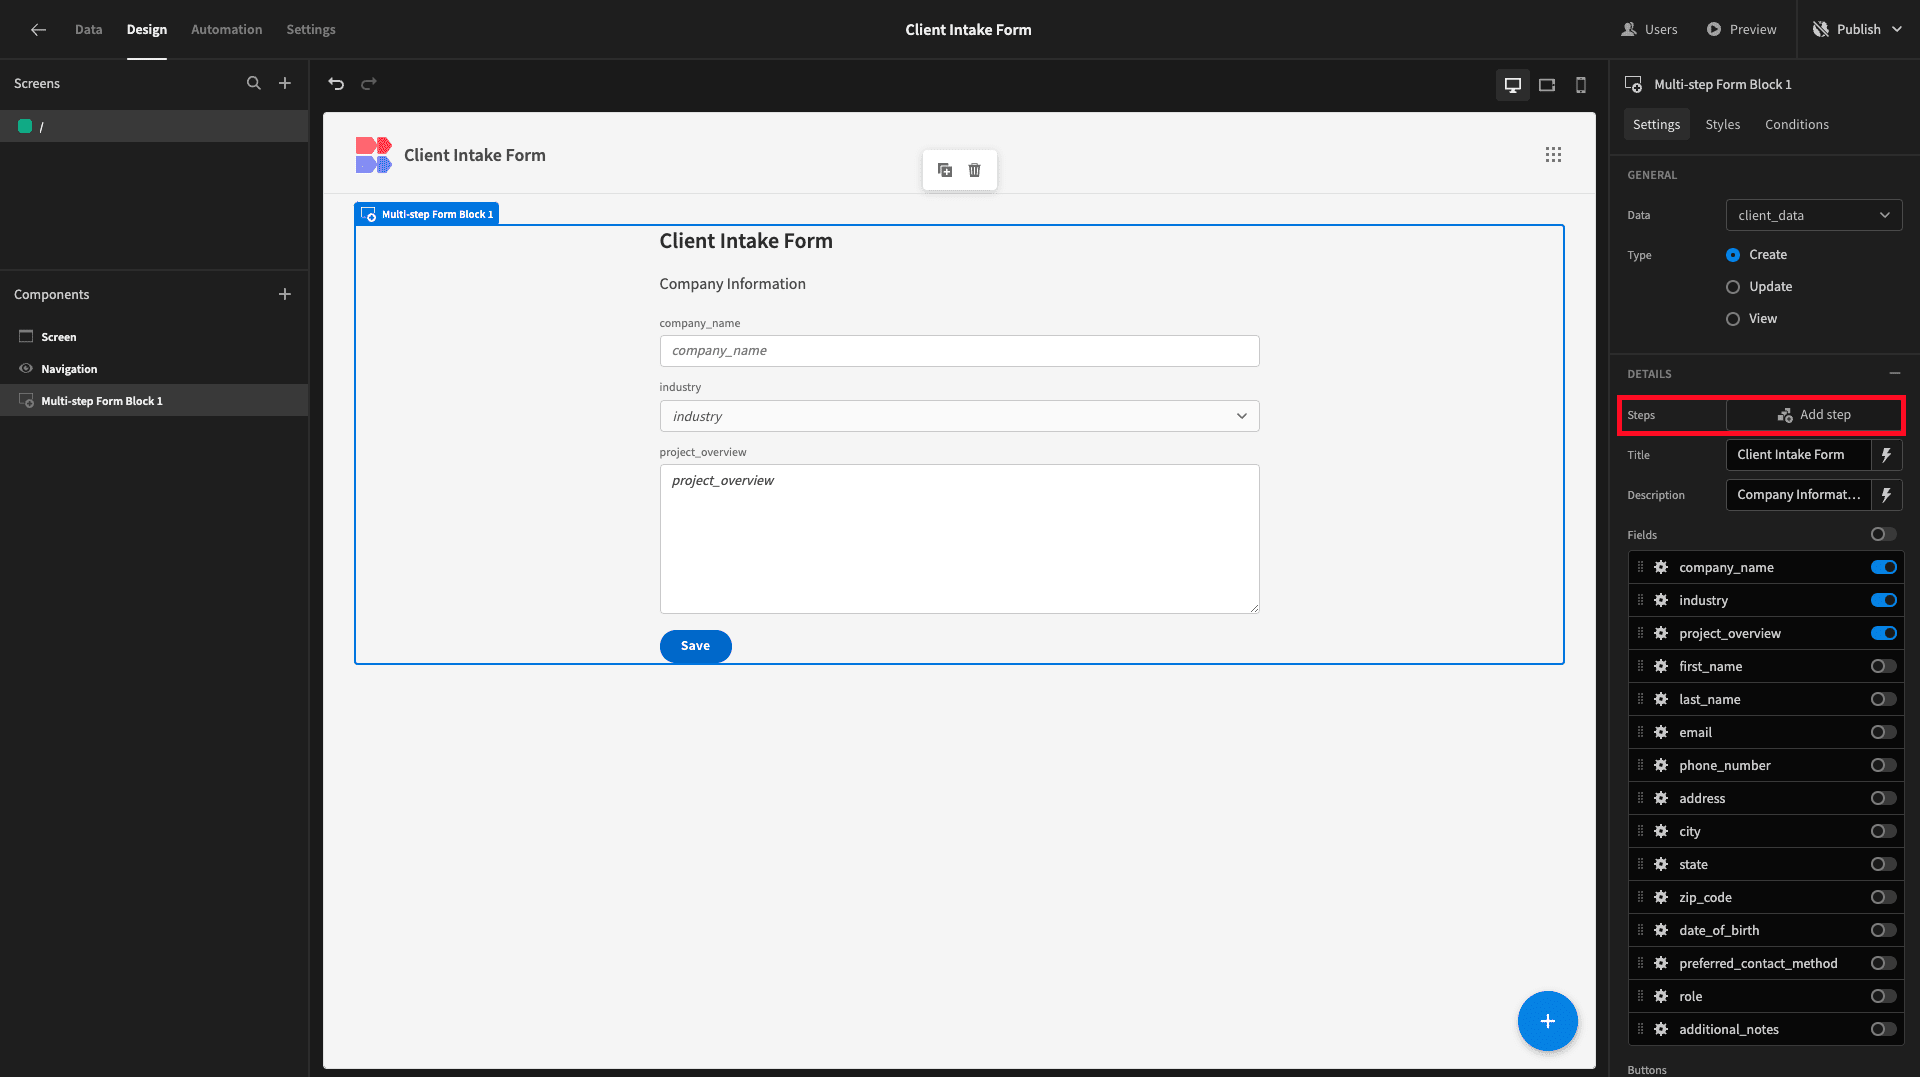Enable the additional_notes field toggle
Viewport: 1920px width, 1077px height.
click(1884, 1029)
